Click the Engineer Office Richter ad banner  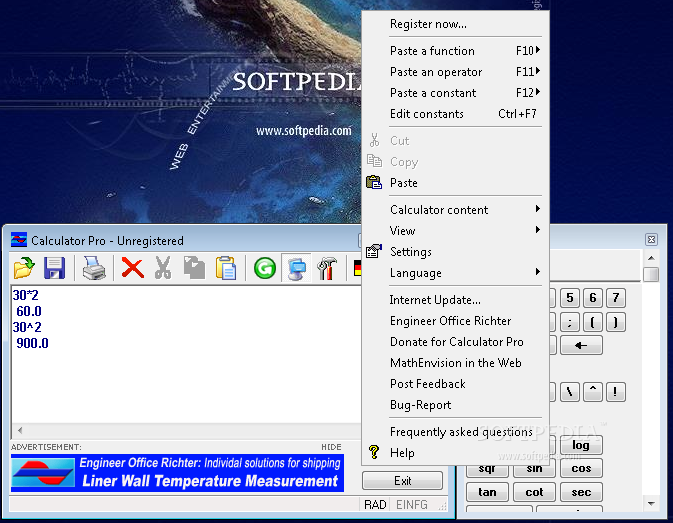[177, 473]
